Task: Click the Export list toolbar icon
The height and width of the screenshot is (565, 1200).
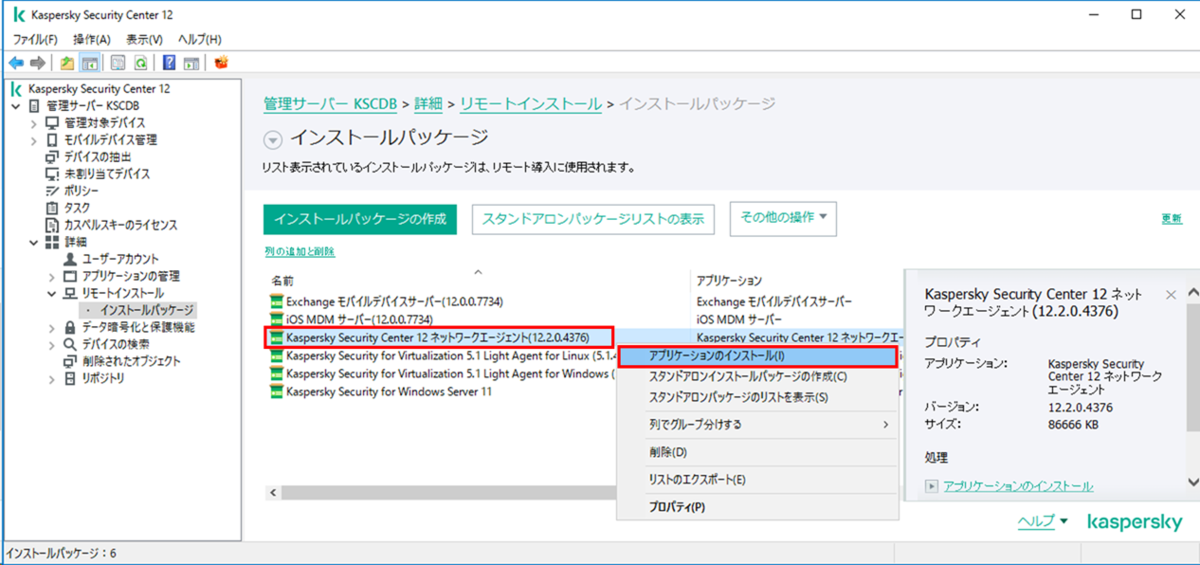Action: pos(118,62)
